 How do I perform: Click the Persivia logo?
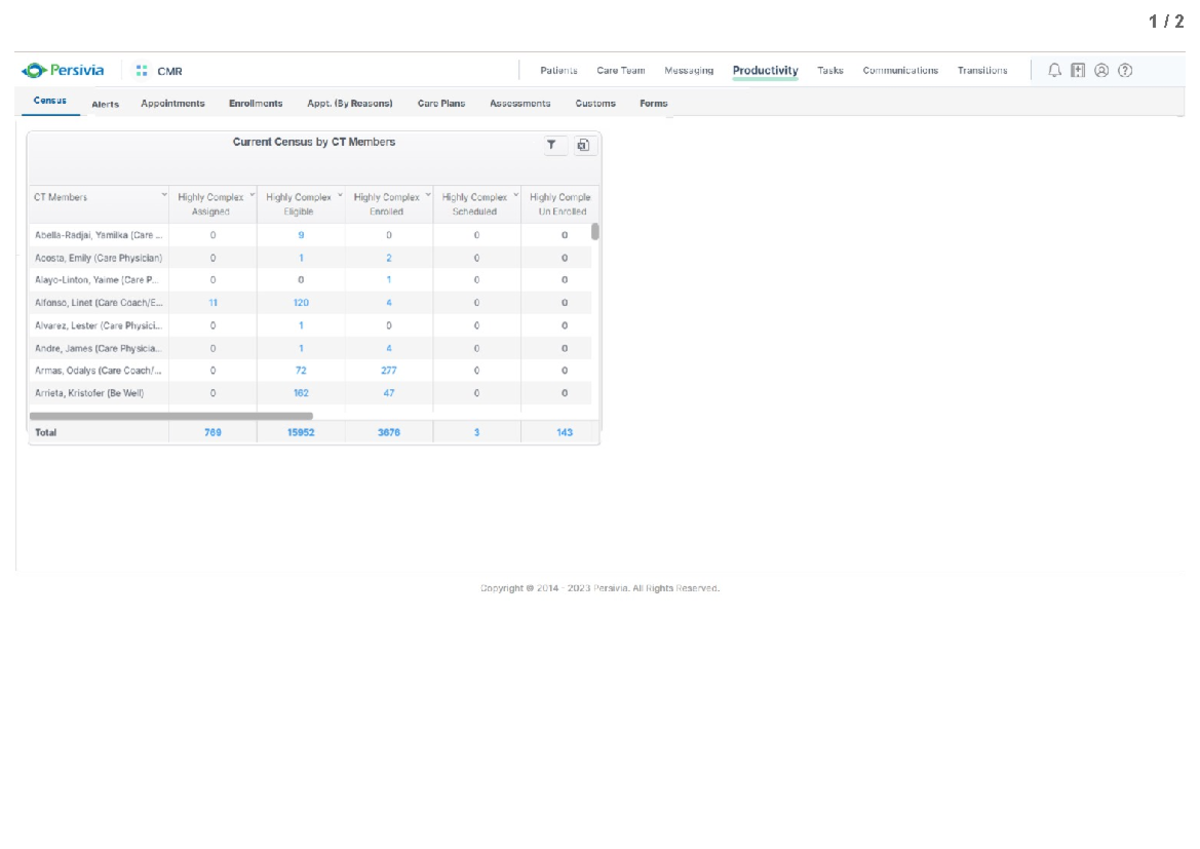click(x=64, y=69)
